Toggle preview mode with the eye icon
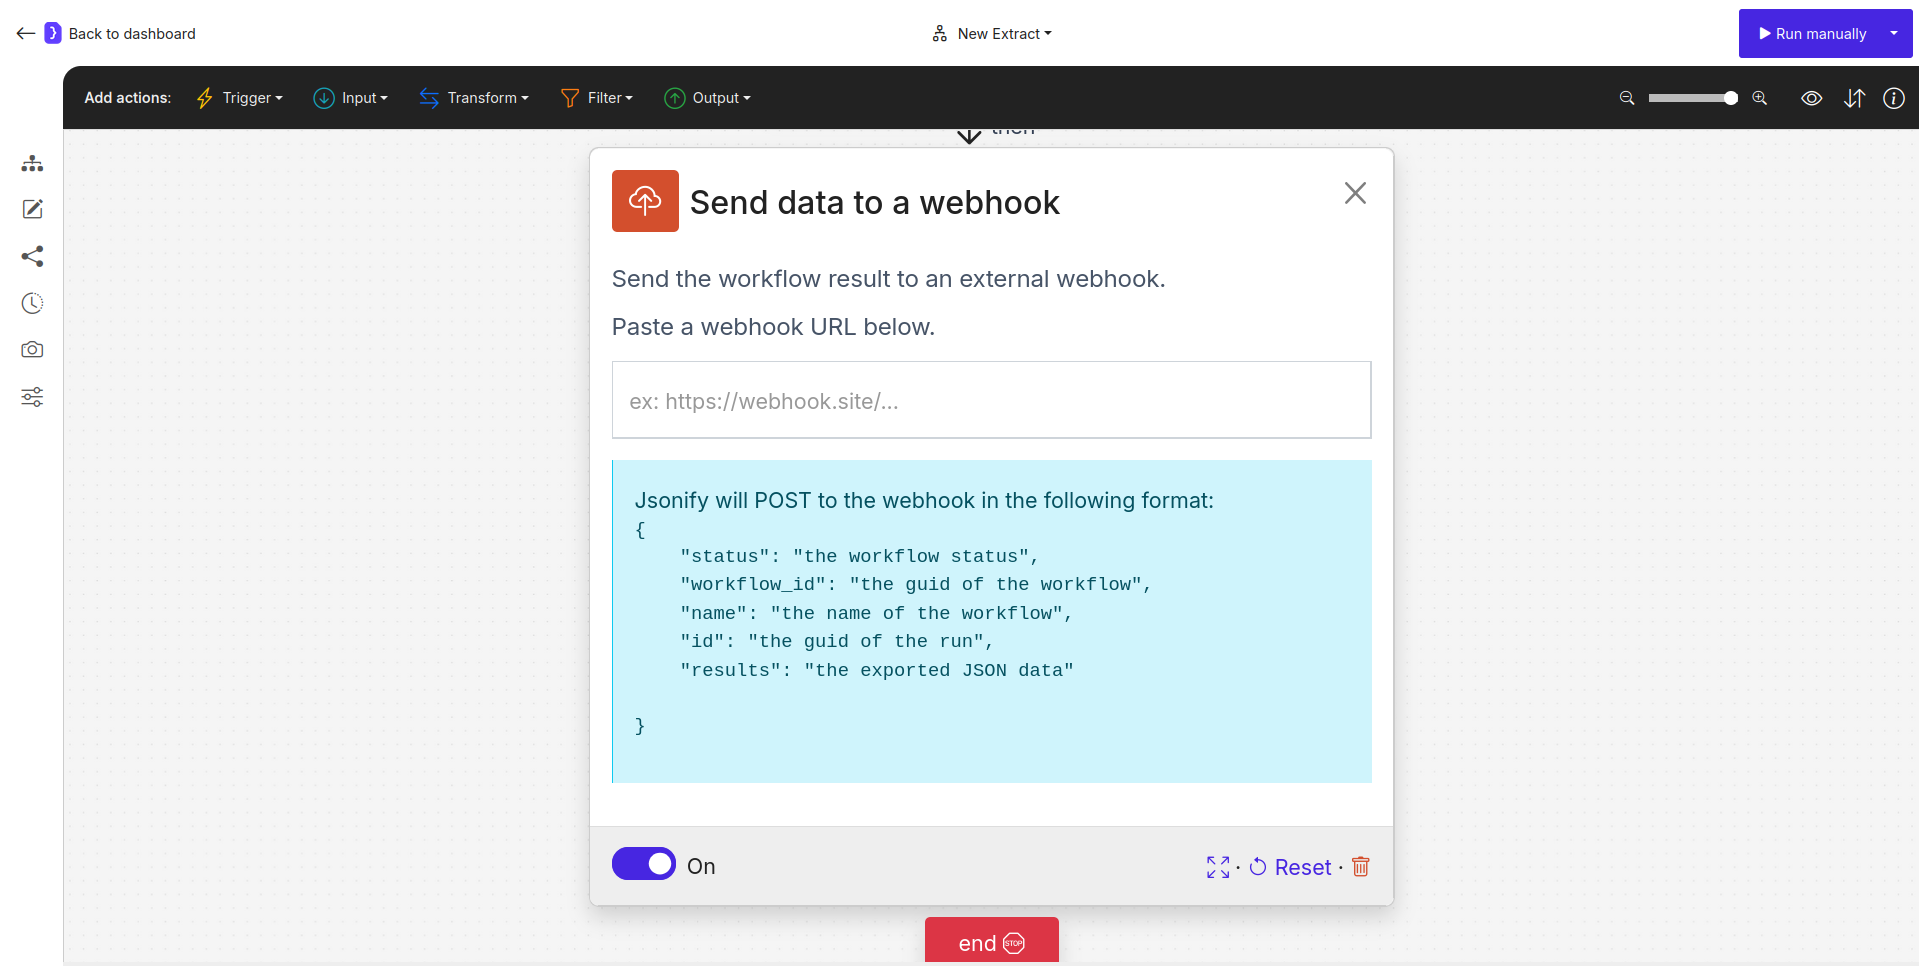Viewport: 1920px width, 966px height. [x=1812, y=98]
